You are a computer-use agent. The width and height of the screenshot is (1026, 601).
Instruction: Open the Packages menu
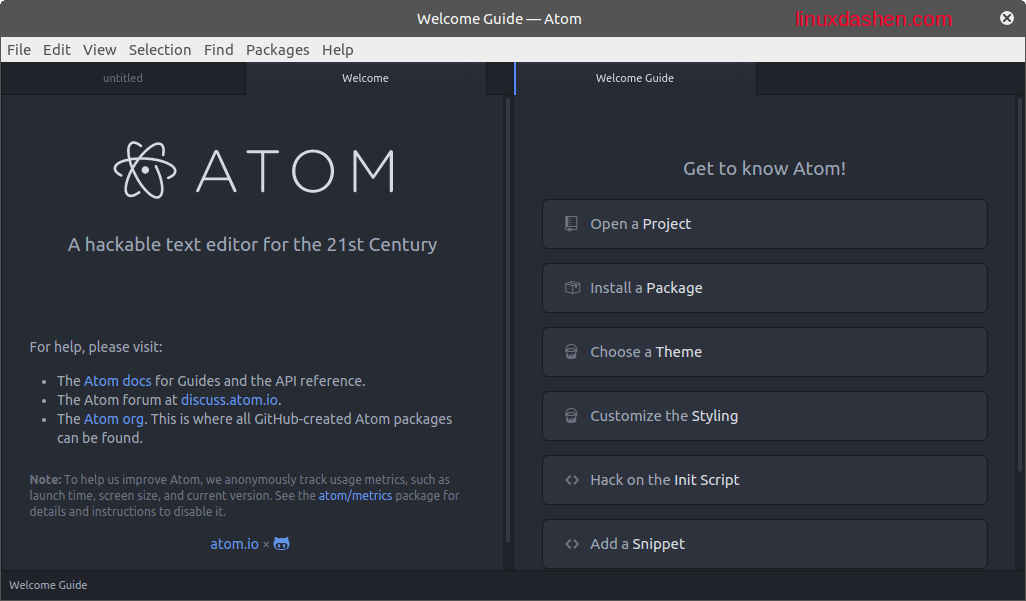tap(277, 50)
